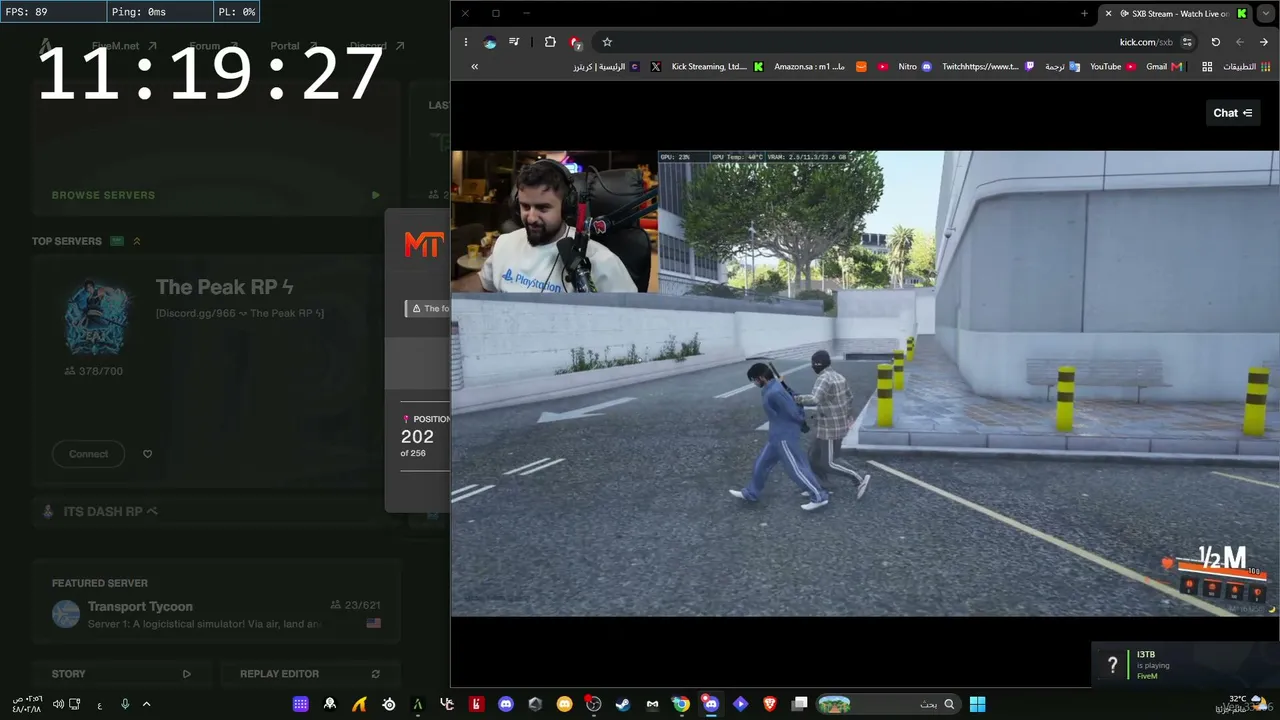Open the ترجمة translate bookmark

pos(1062,67)
